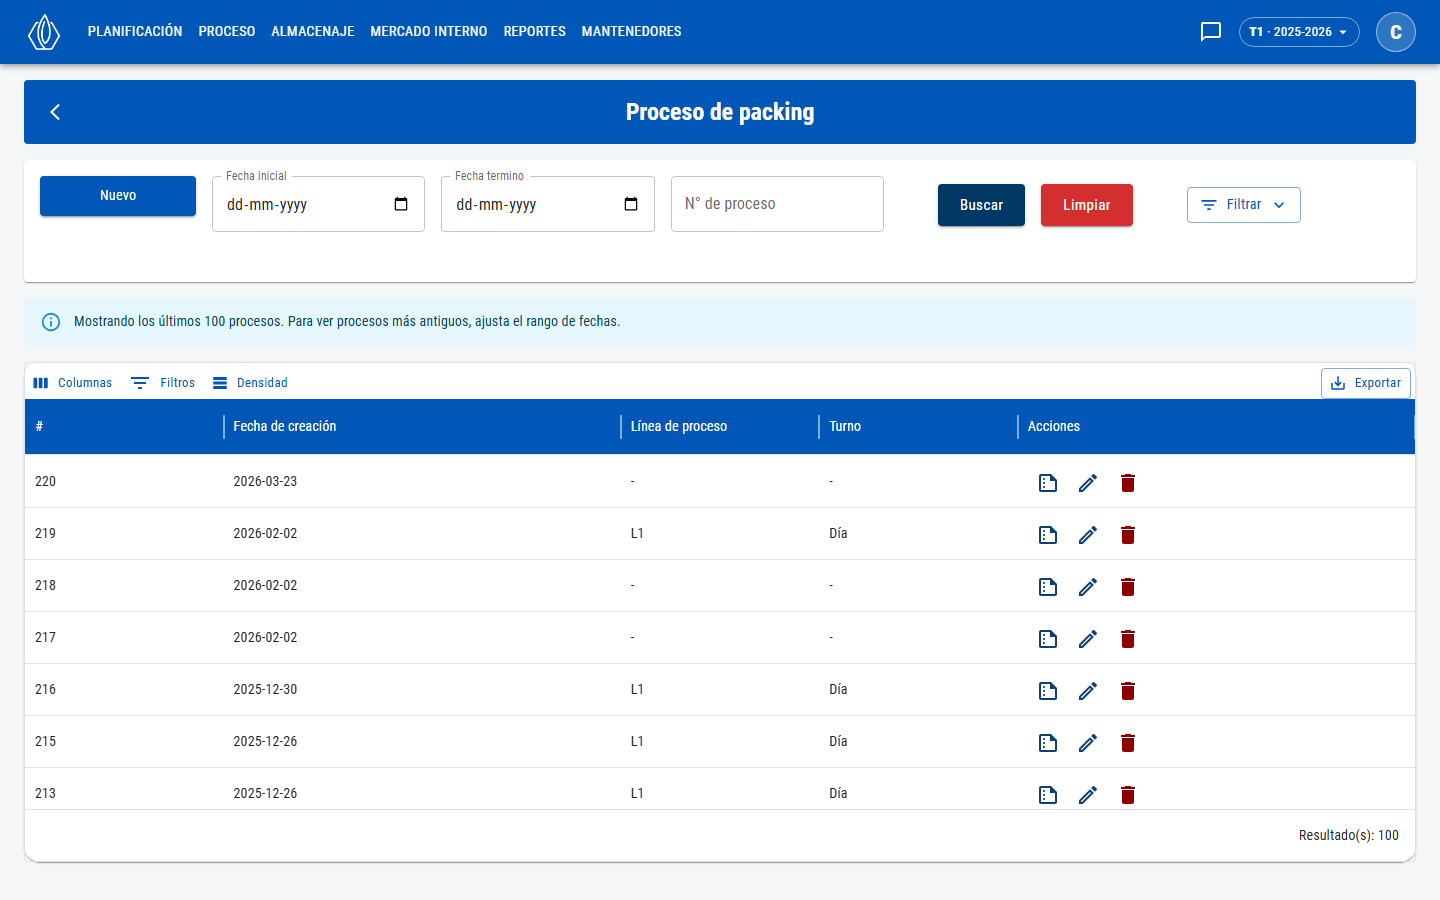Clear filters with Limpiar button
The width and height of the screenshot is (1440, 900).
pyautogui.click(x=1087, y=205)
